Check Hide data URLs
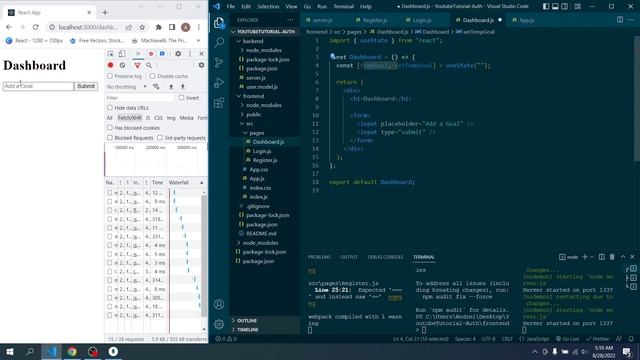 (110, 108)
